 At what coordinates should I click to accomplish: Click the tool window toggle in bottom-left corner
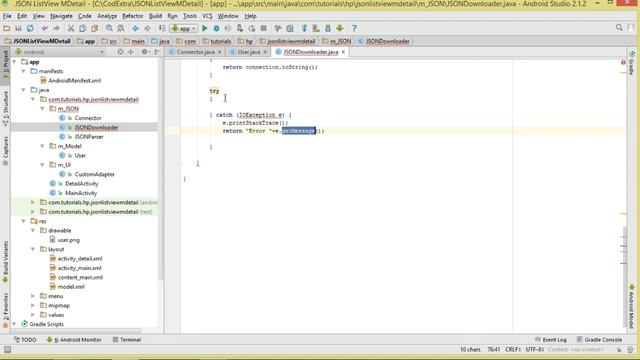click(7, 349)
